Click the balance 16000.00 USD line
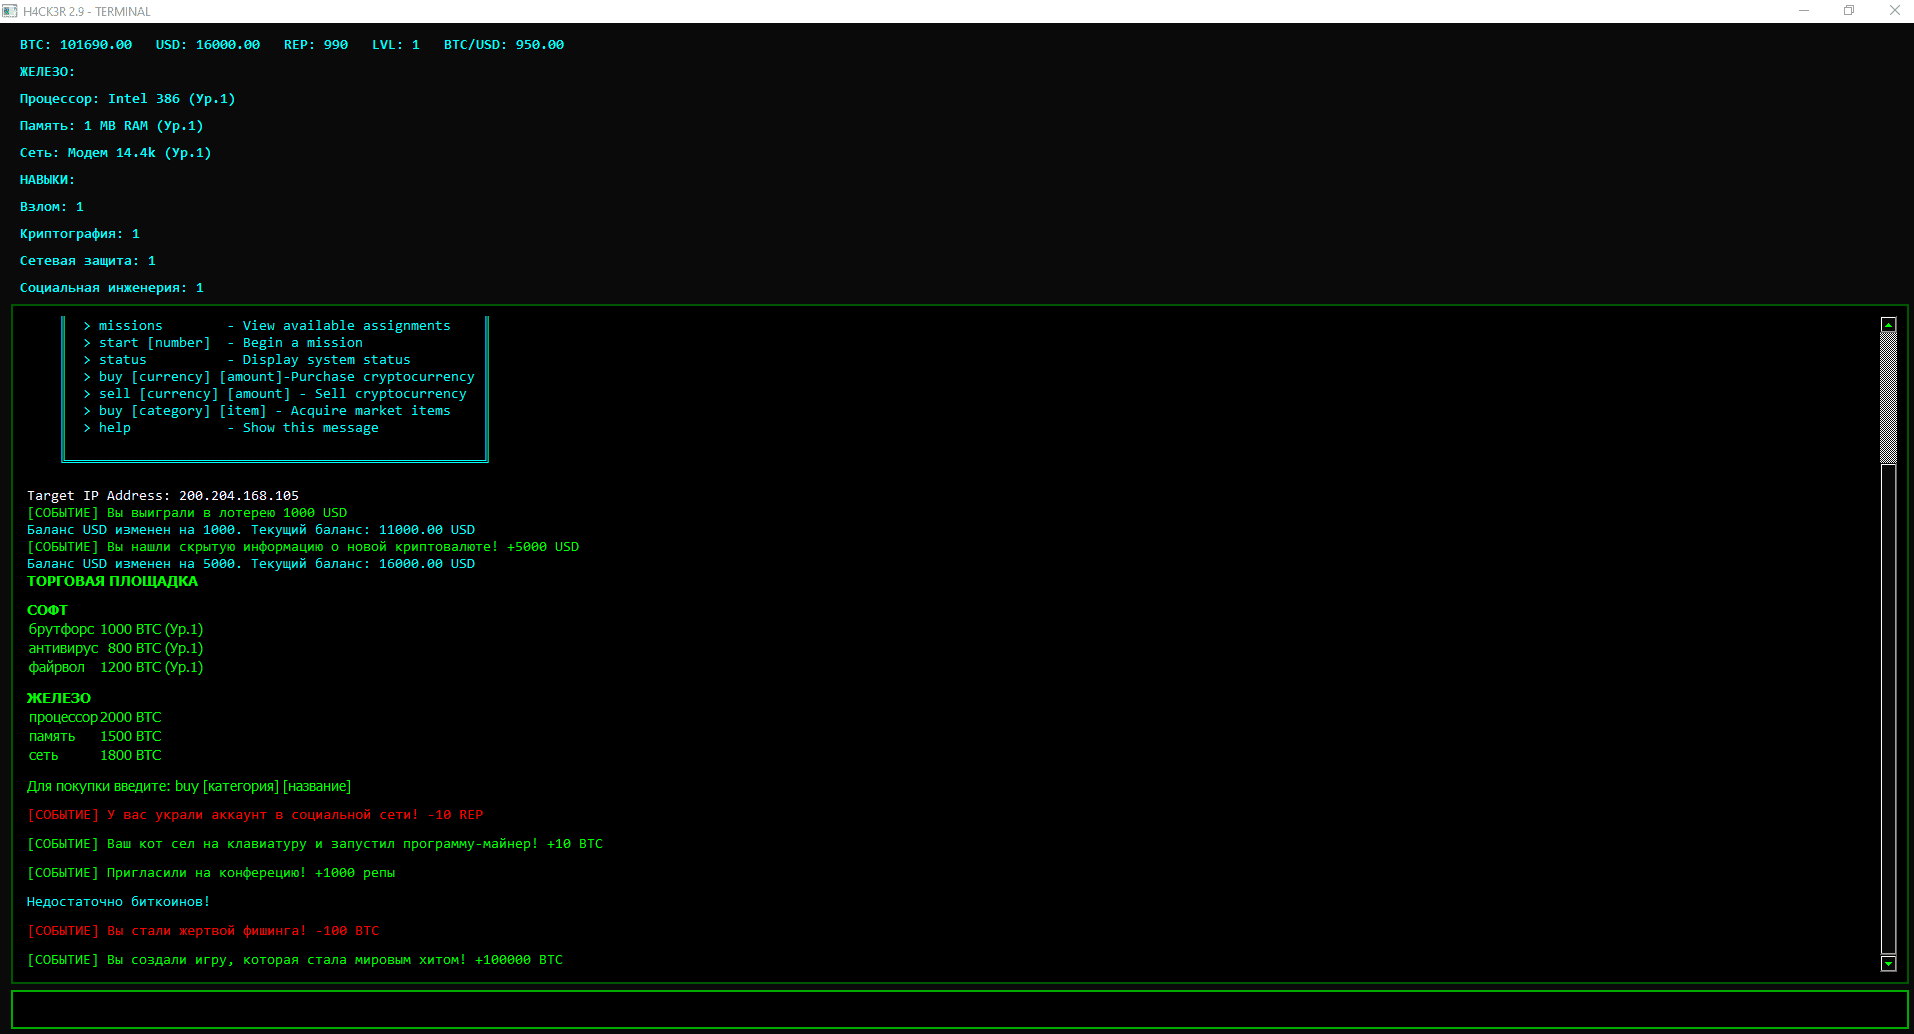 click(251, 564)
